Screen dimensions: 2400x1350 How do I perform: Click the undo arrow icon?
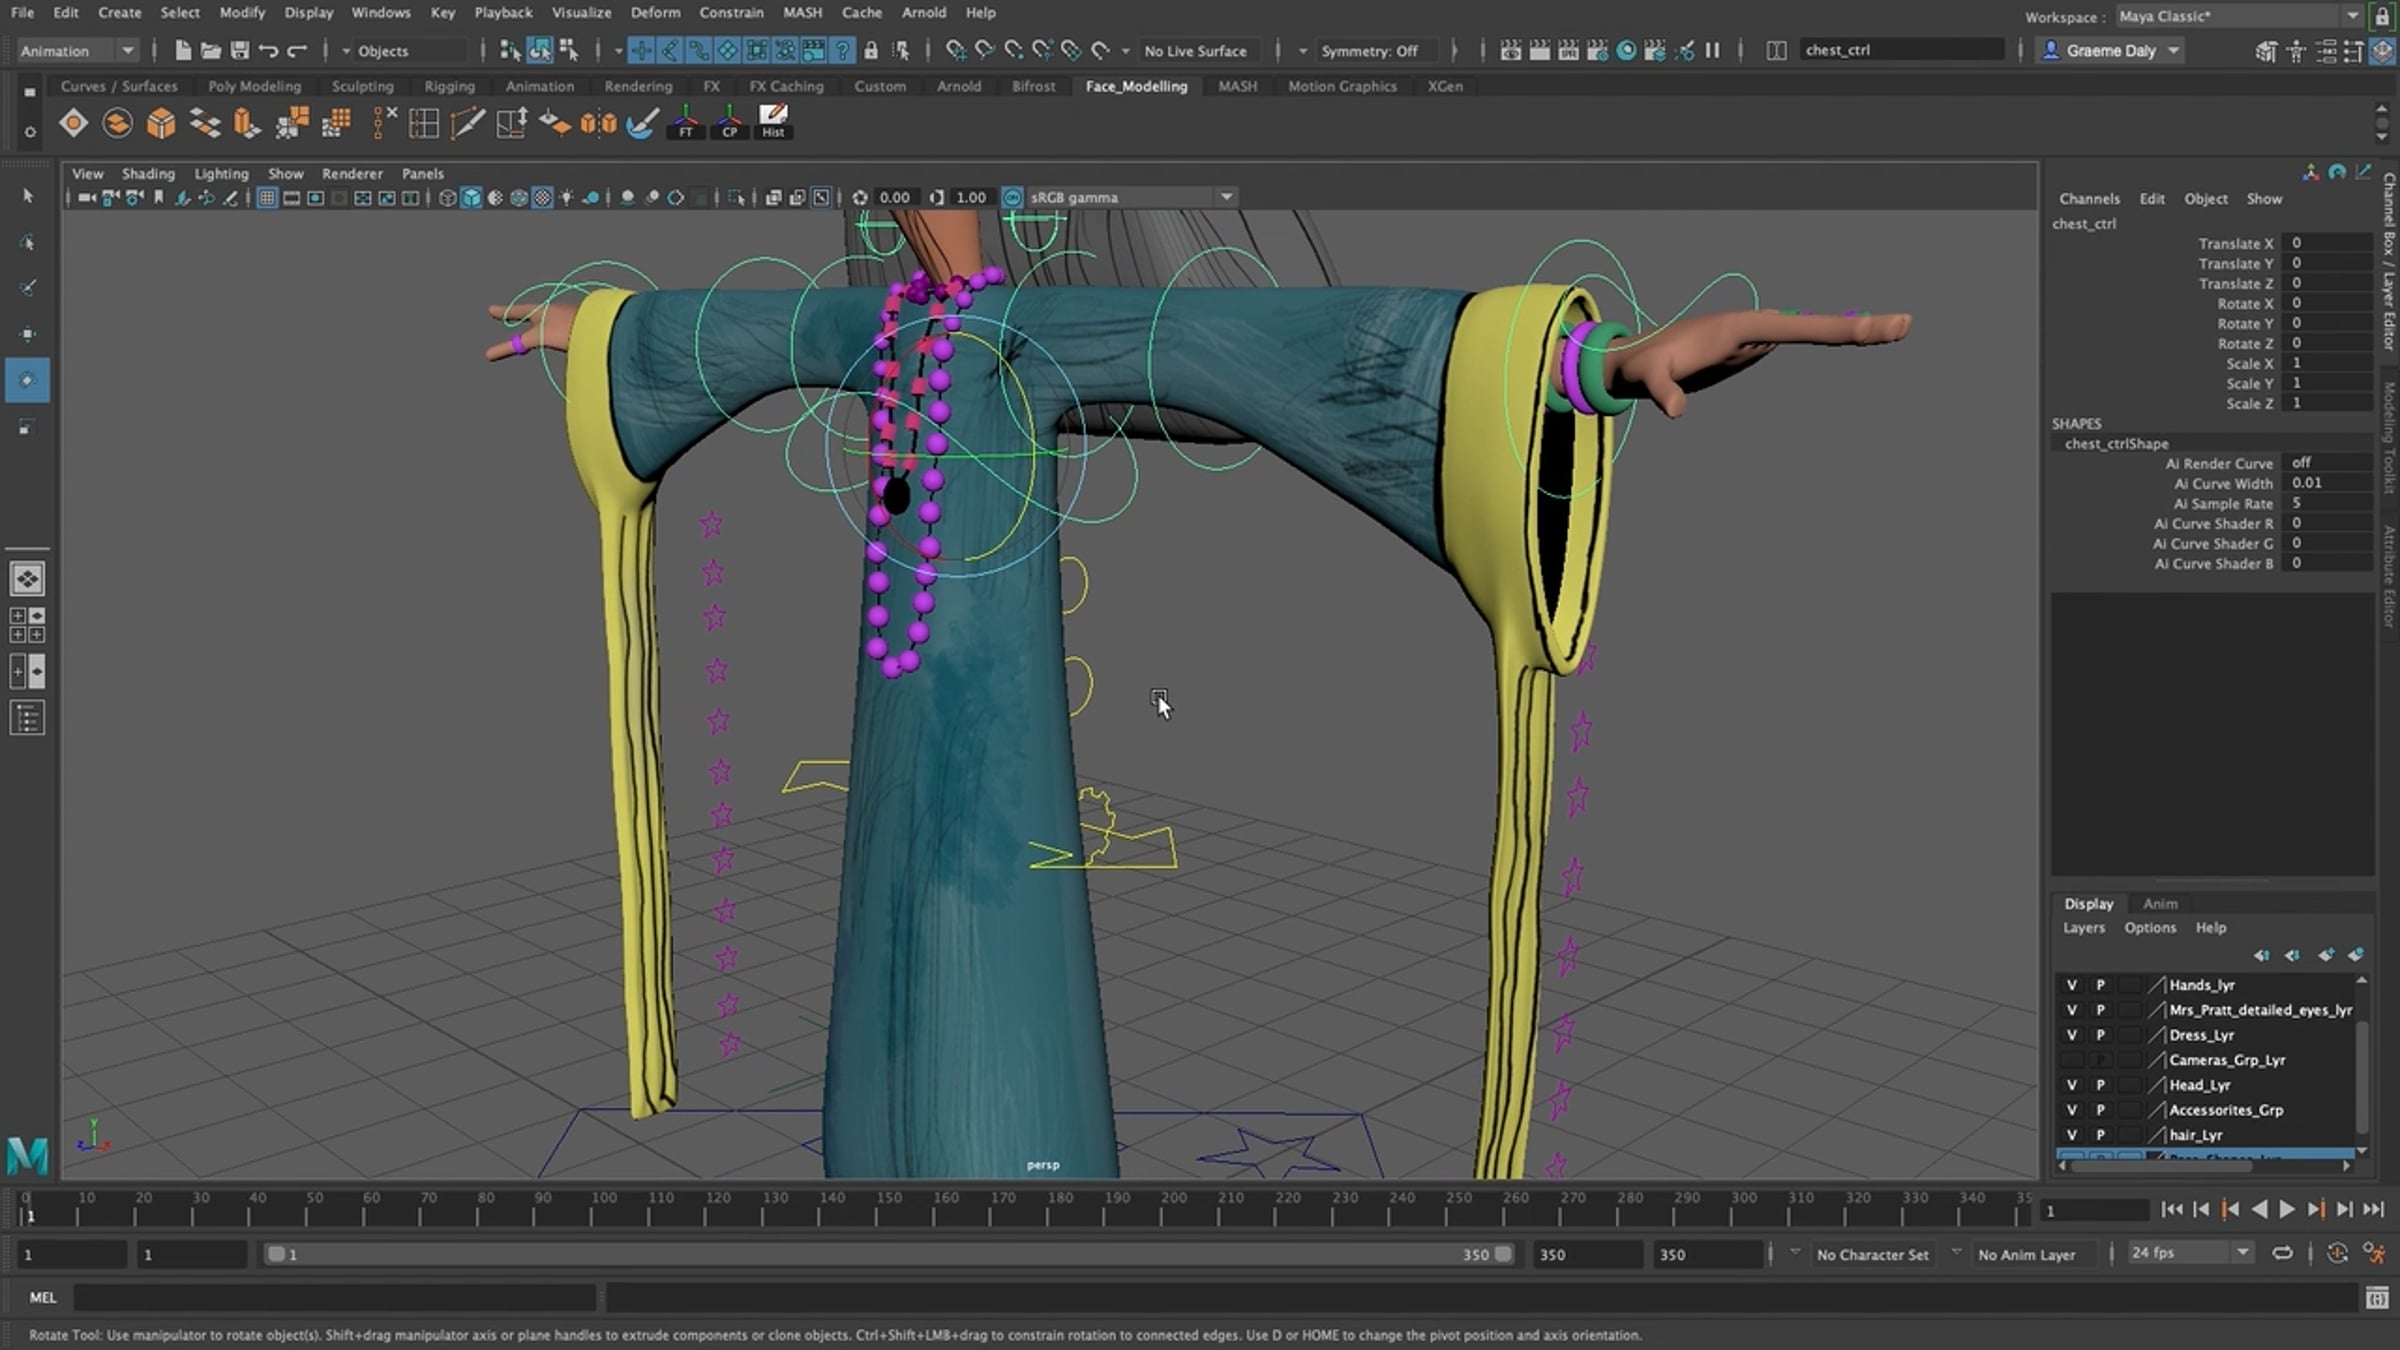[268, 50]
